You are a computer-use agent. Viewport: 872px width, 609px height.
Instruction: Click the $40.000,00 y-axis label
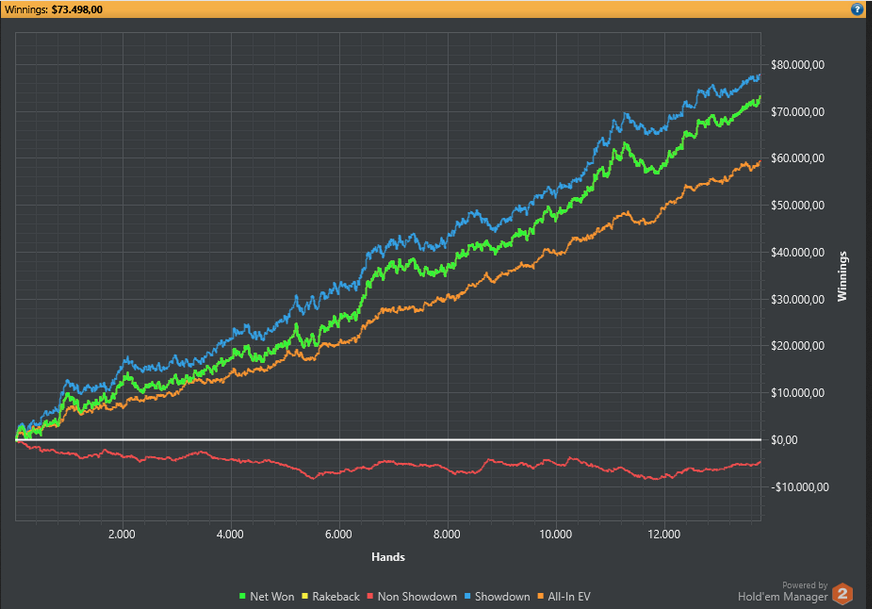(797, 252)
